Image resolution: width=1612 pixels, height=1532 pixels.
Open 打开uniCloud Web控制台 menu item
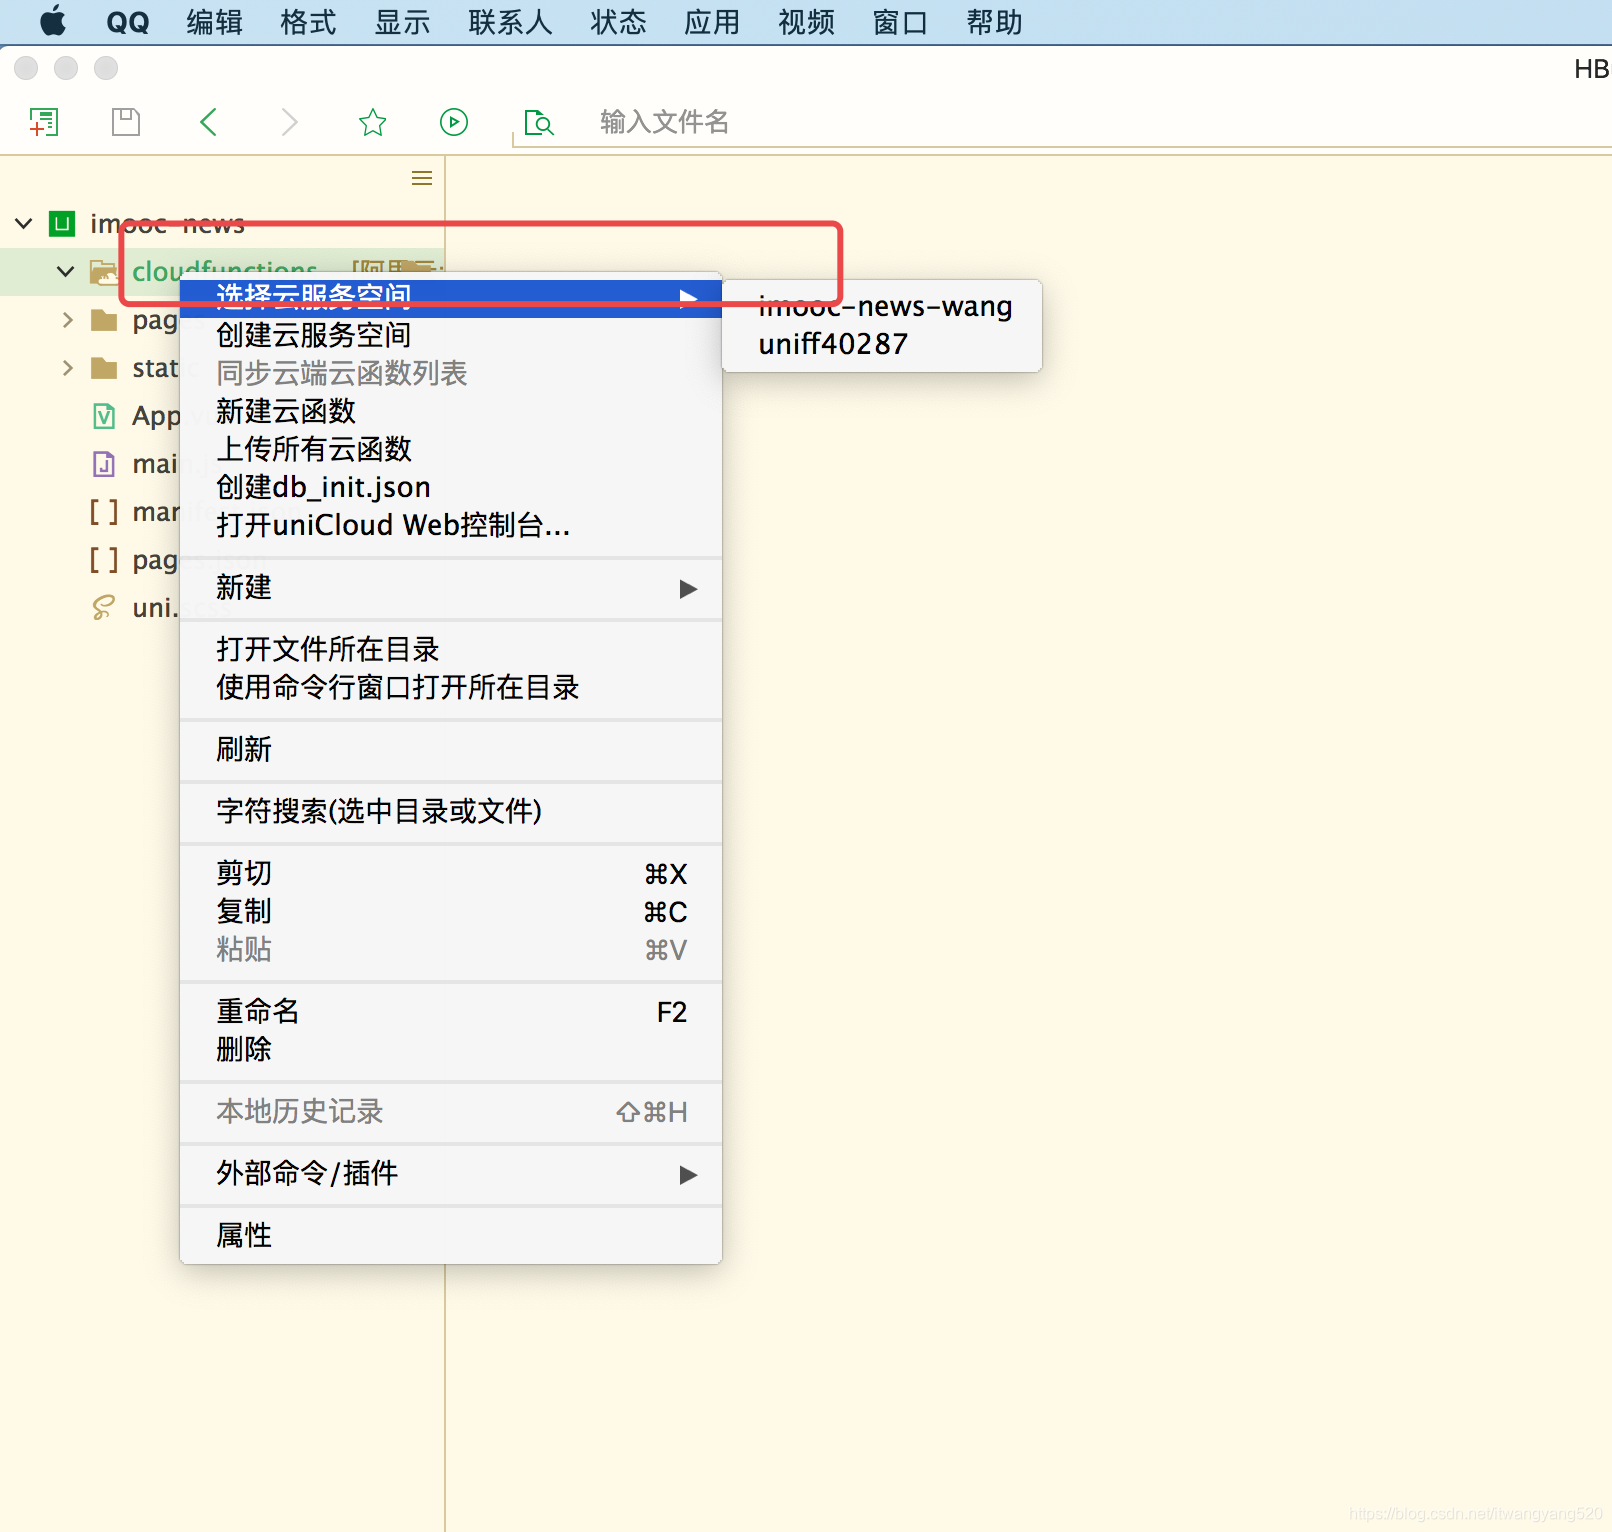click(x=451, y=525)
